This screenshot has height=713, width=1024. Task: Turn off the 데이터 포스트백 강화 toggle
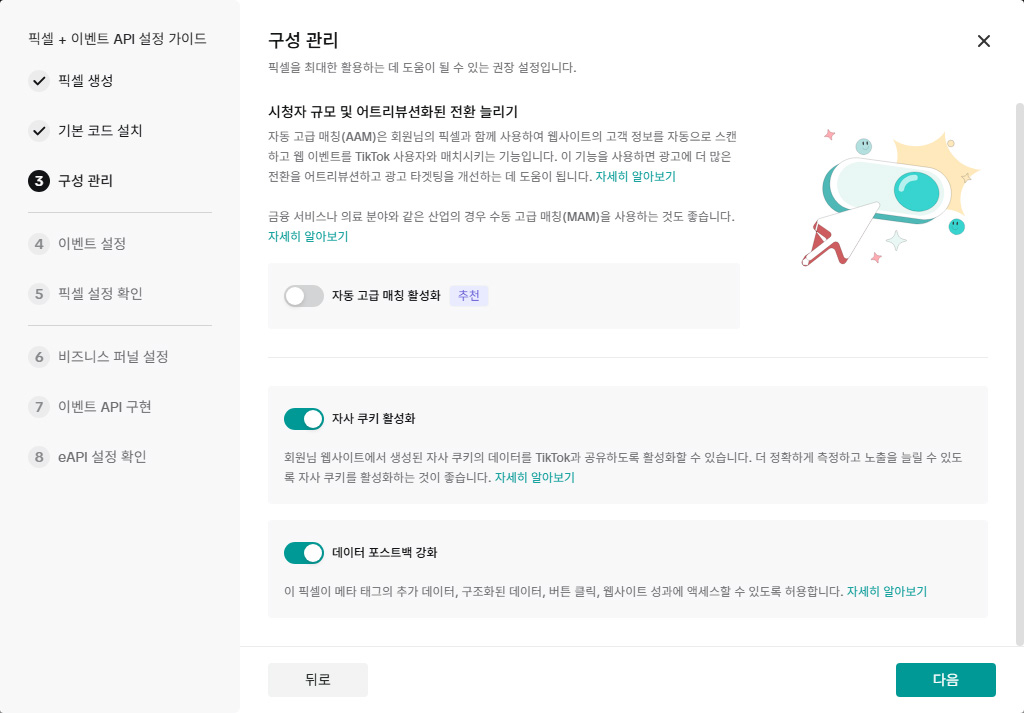(x=304, y=553)
